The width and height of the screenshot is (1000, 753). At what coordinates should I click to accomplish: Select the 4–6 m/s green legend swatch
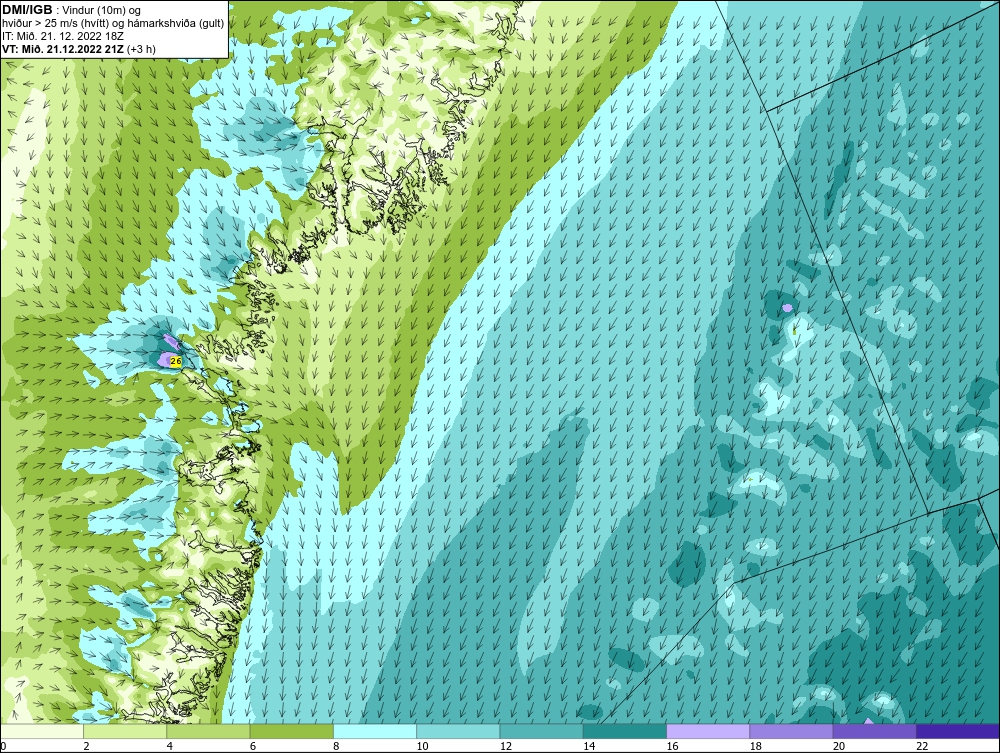tap(209, 731)
